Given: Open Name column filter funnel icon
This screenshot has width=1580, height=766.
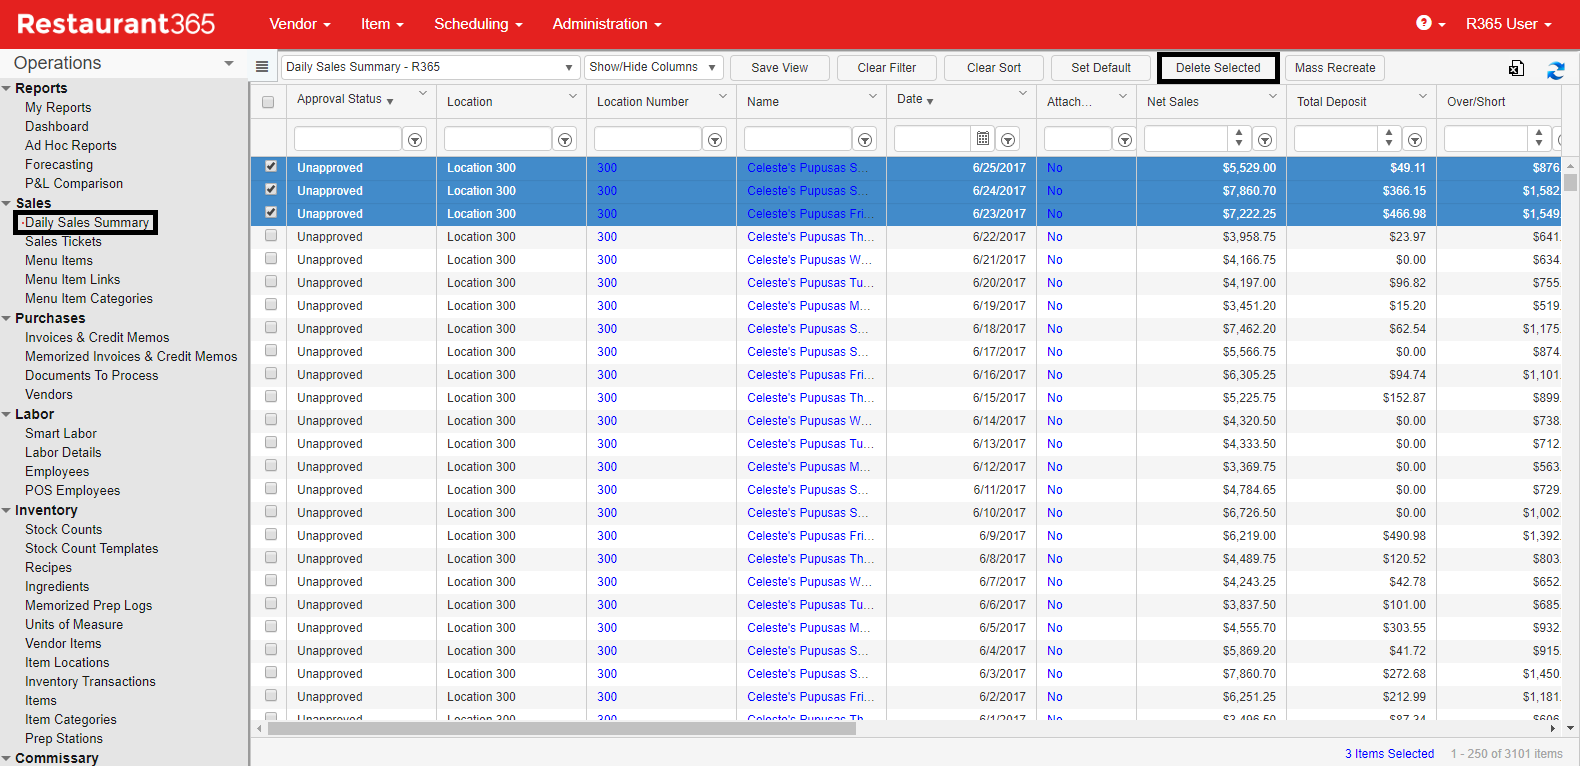Looking at the screenshot, I should point(865,139).
